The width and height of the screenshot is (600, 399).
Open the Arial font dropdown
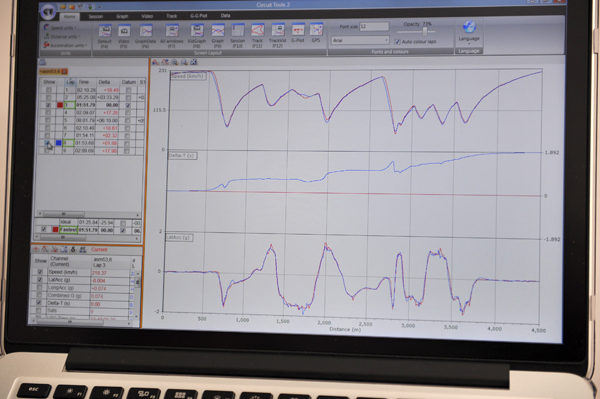tap(360, 40)
